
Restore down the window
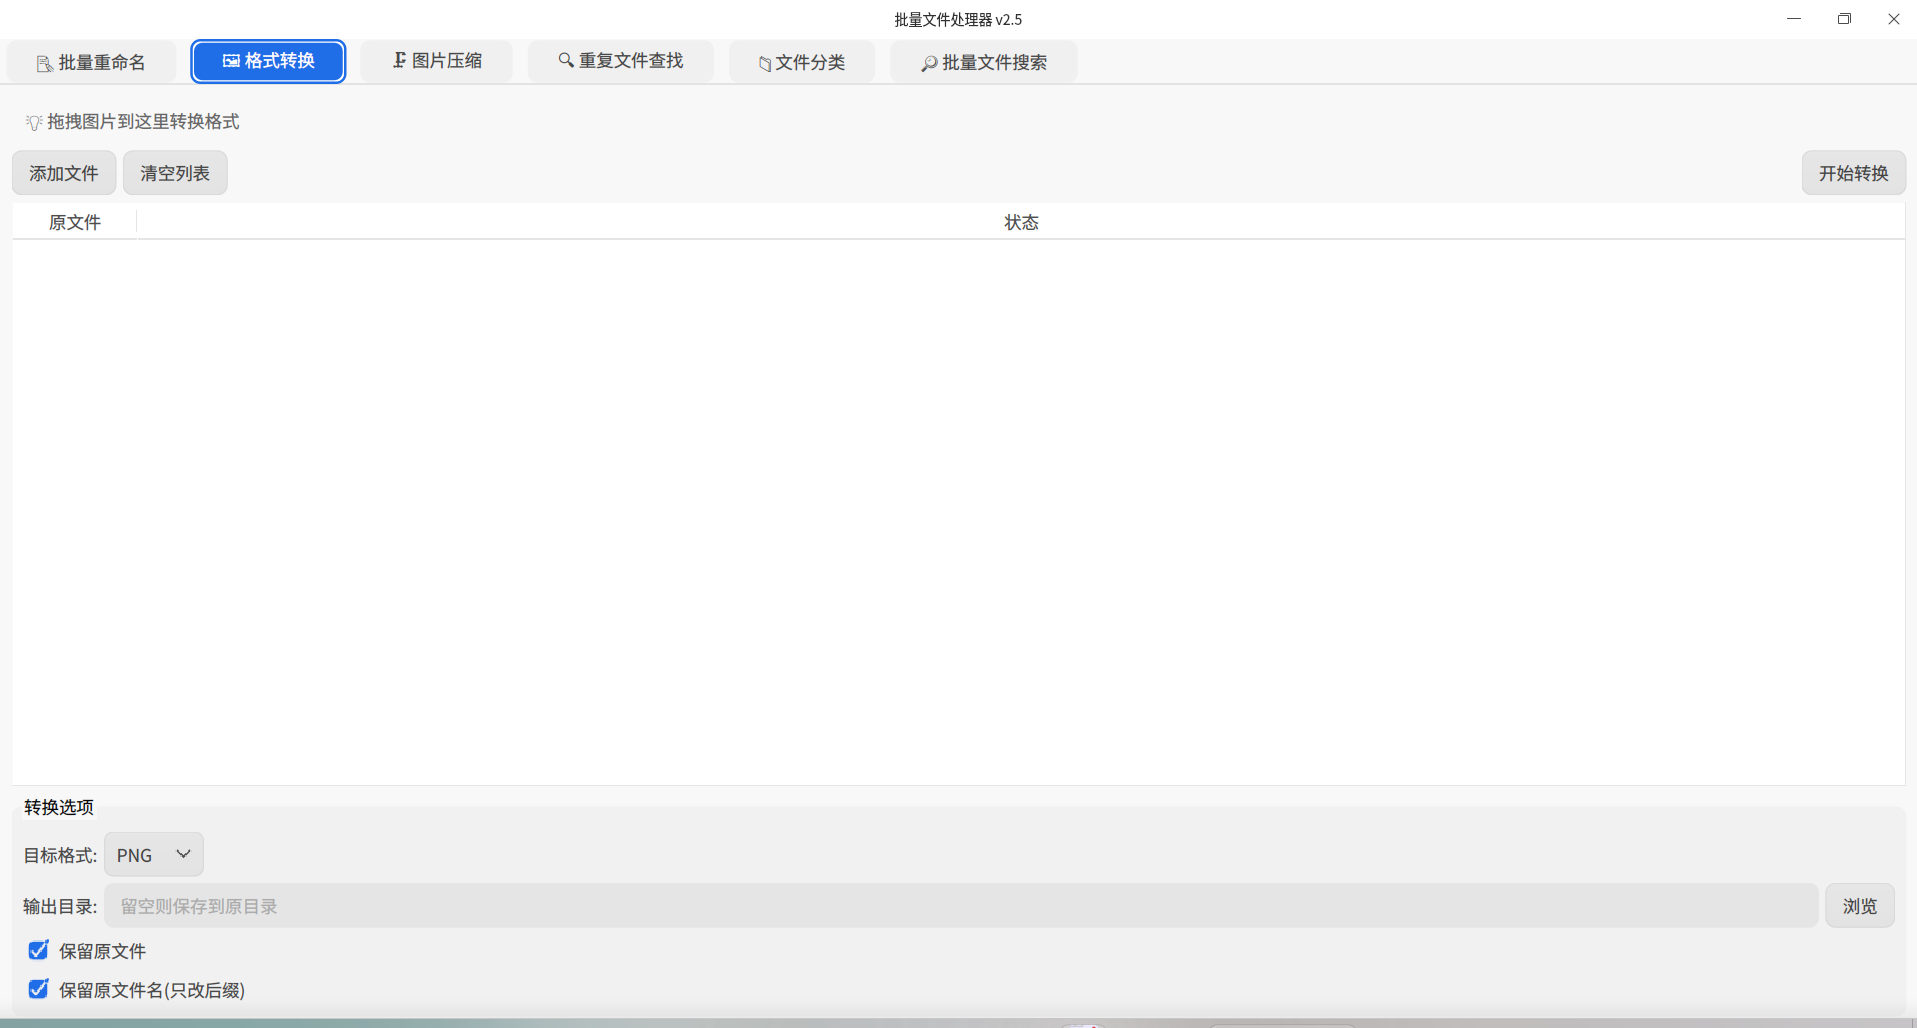point(1844,19)
